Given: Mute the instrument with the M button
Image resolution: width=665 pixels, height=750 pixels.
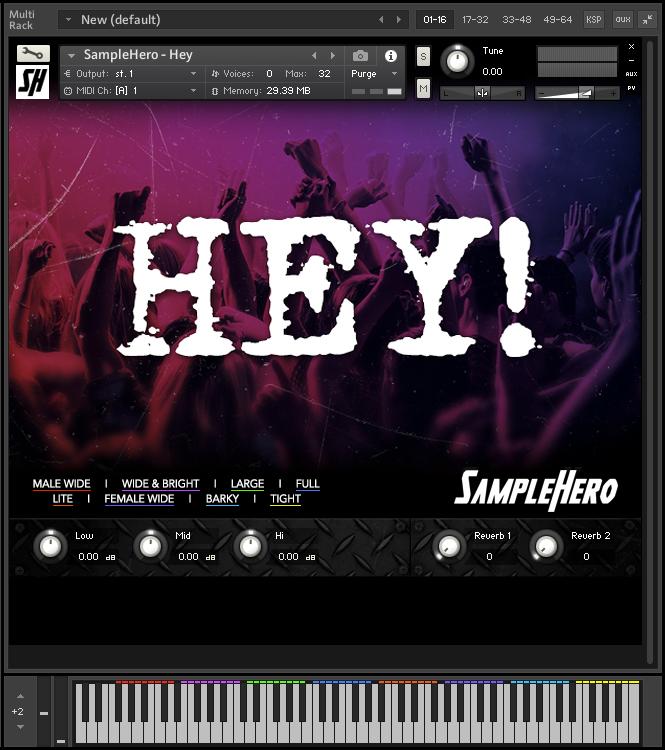Looking at the screenshot, I should [423, 88].
